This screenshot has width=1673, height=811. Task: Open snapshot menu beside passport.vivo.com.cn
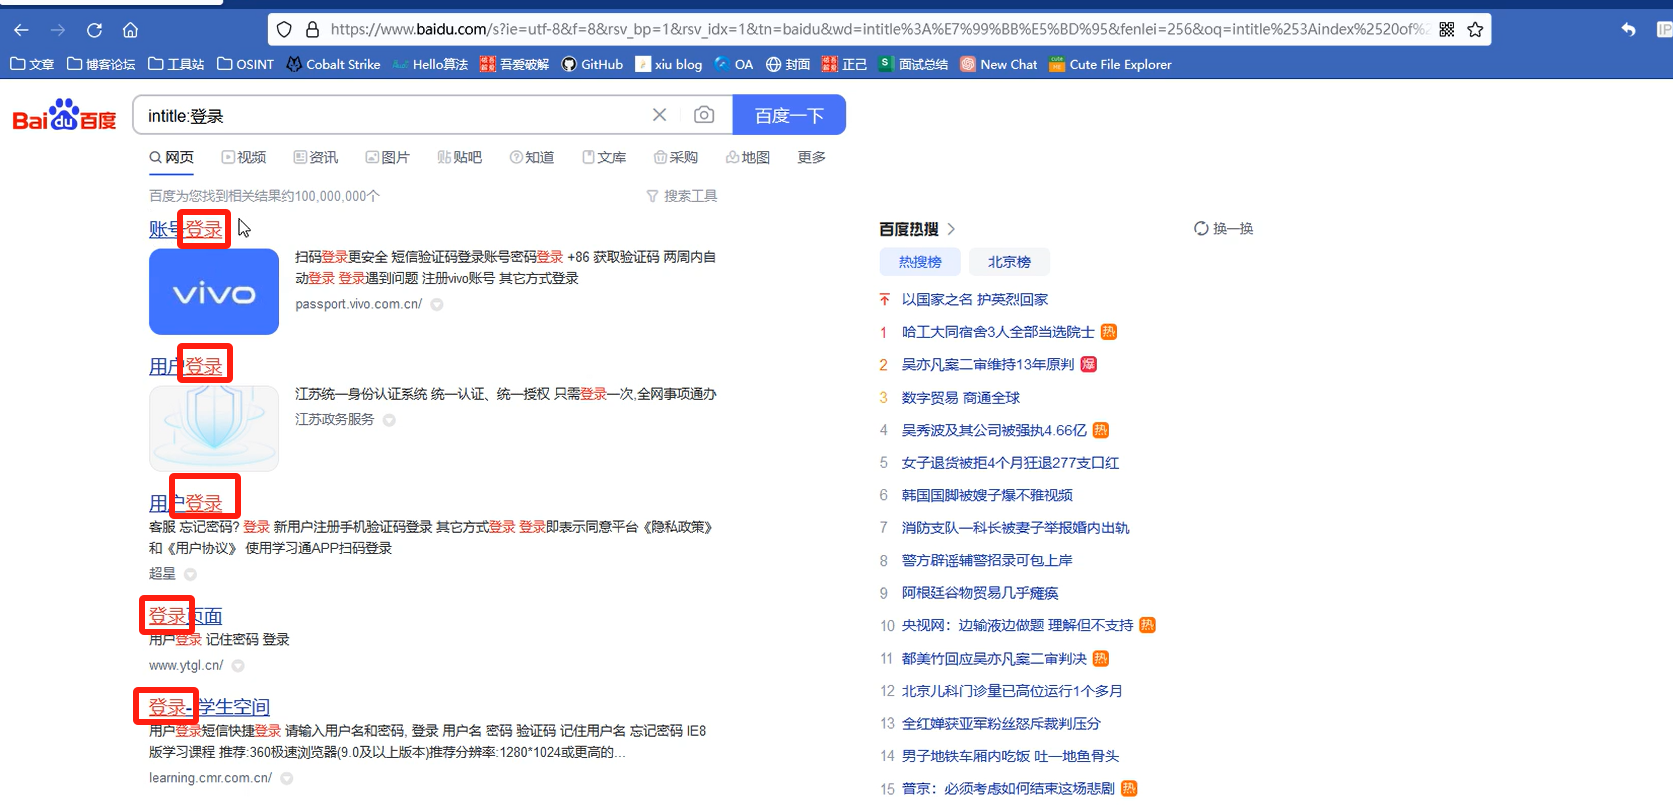coord(437,305)
